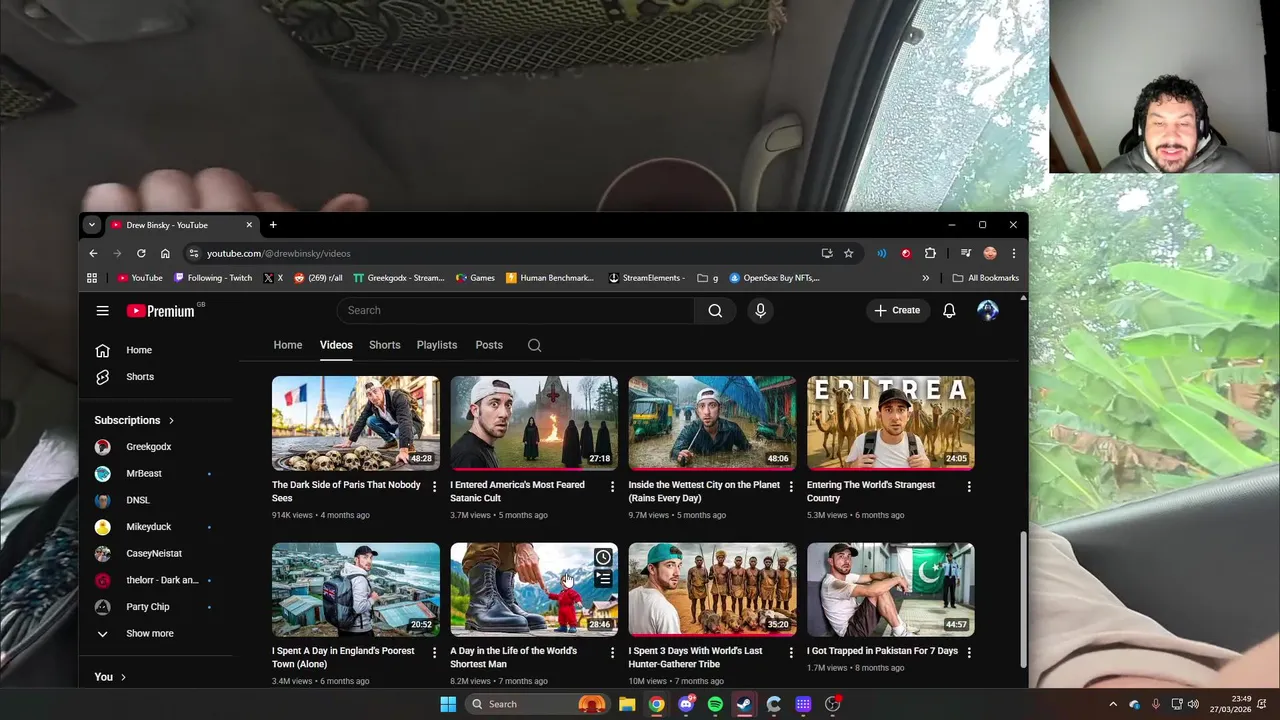Show hidden system tray icons

tap(1112, 704)
